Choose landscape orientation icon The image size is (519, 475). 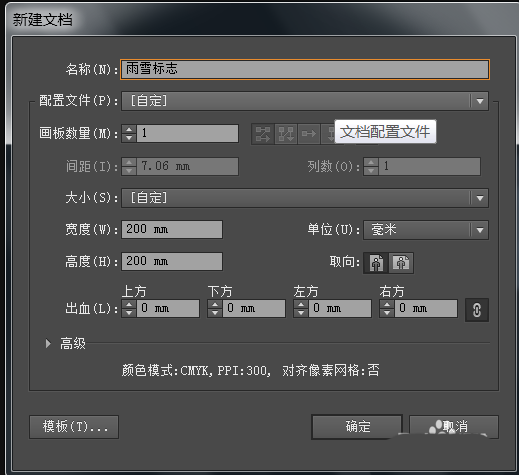click(401, 263)
